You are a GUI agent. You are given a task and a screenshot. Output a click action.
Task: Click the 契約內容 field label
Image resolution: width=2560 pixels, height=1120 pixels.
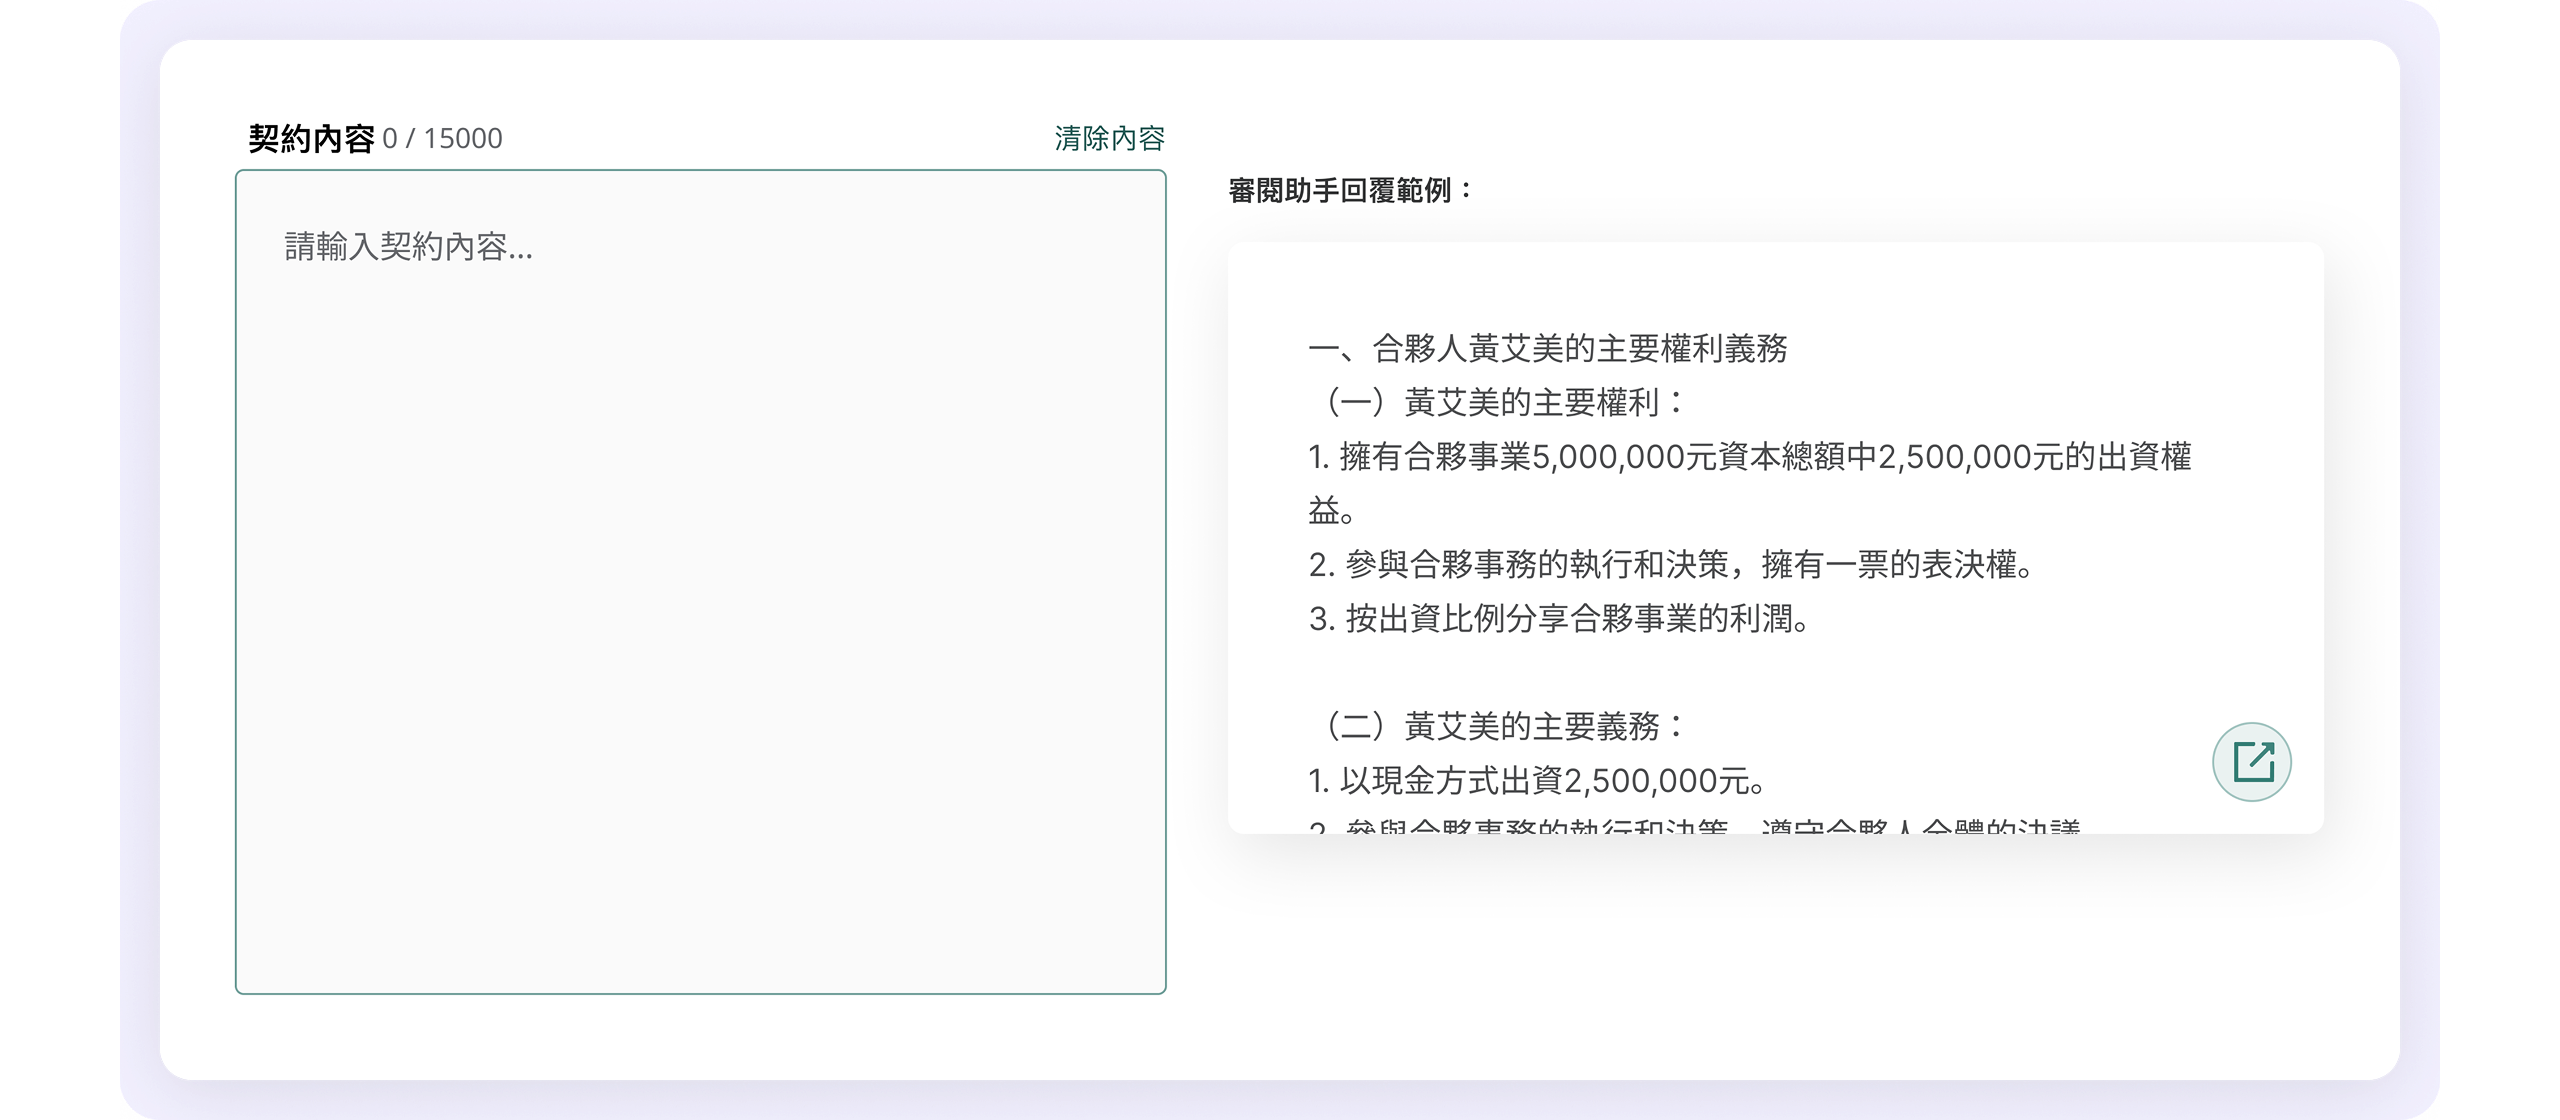click(311, 138)
